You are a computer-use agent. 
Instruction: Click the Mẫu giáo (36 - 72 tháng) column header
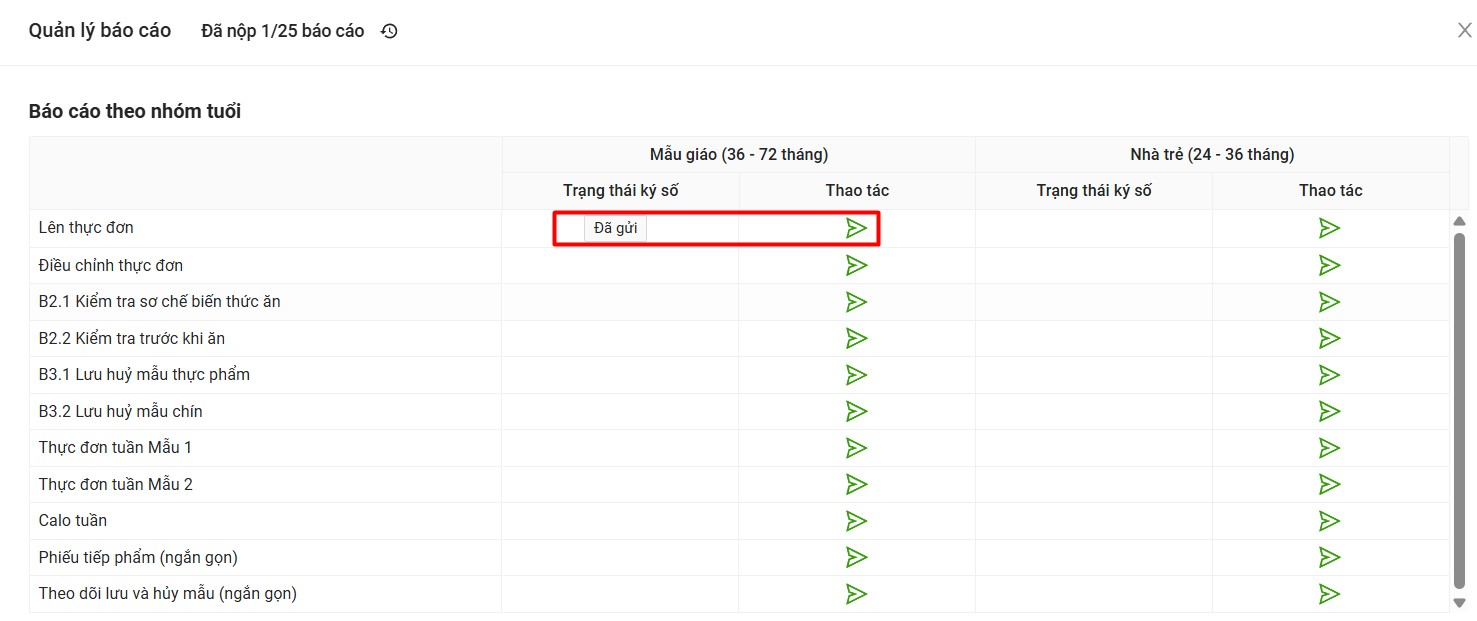pos(738,154)
